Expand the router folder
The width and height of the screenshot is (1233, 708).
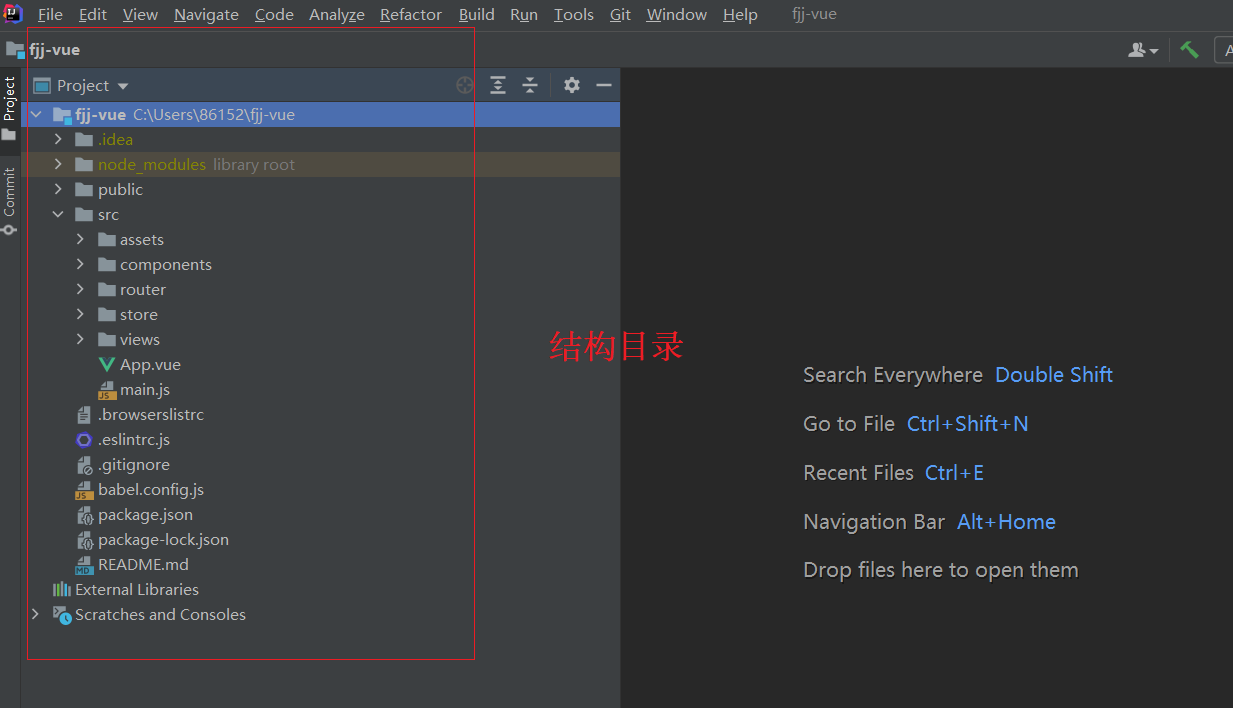tap(80, 290)
